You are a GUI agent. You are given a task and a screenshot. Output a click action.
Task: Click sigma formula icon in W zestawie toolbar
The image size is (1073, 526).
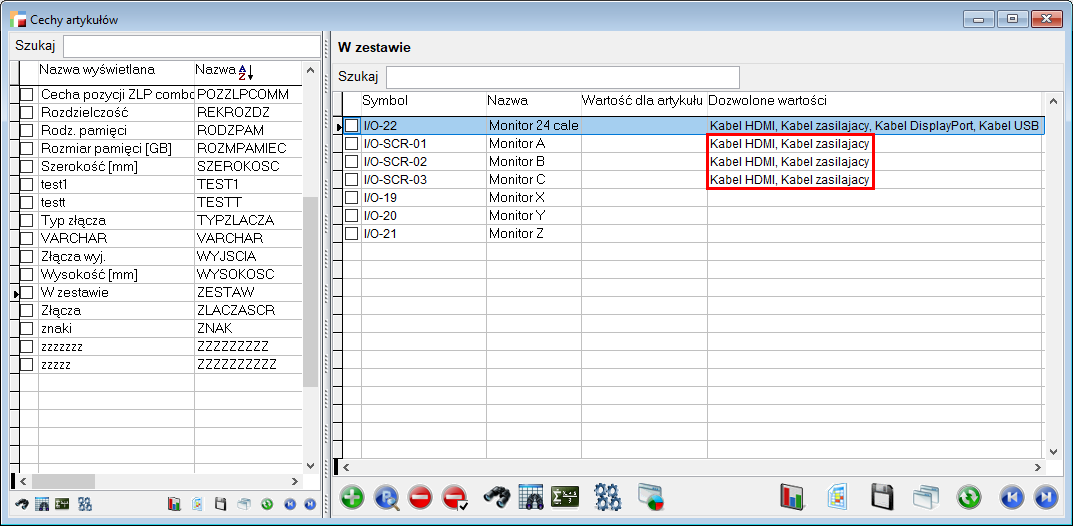[565, 496]
